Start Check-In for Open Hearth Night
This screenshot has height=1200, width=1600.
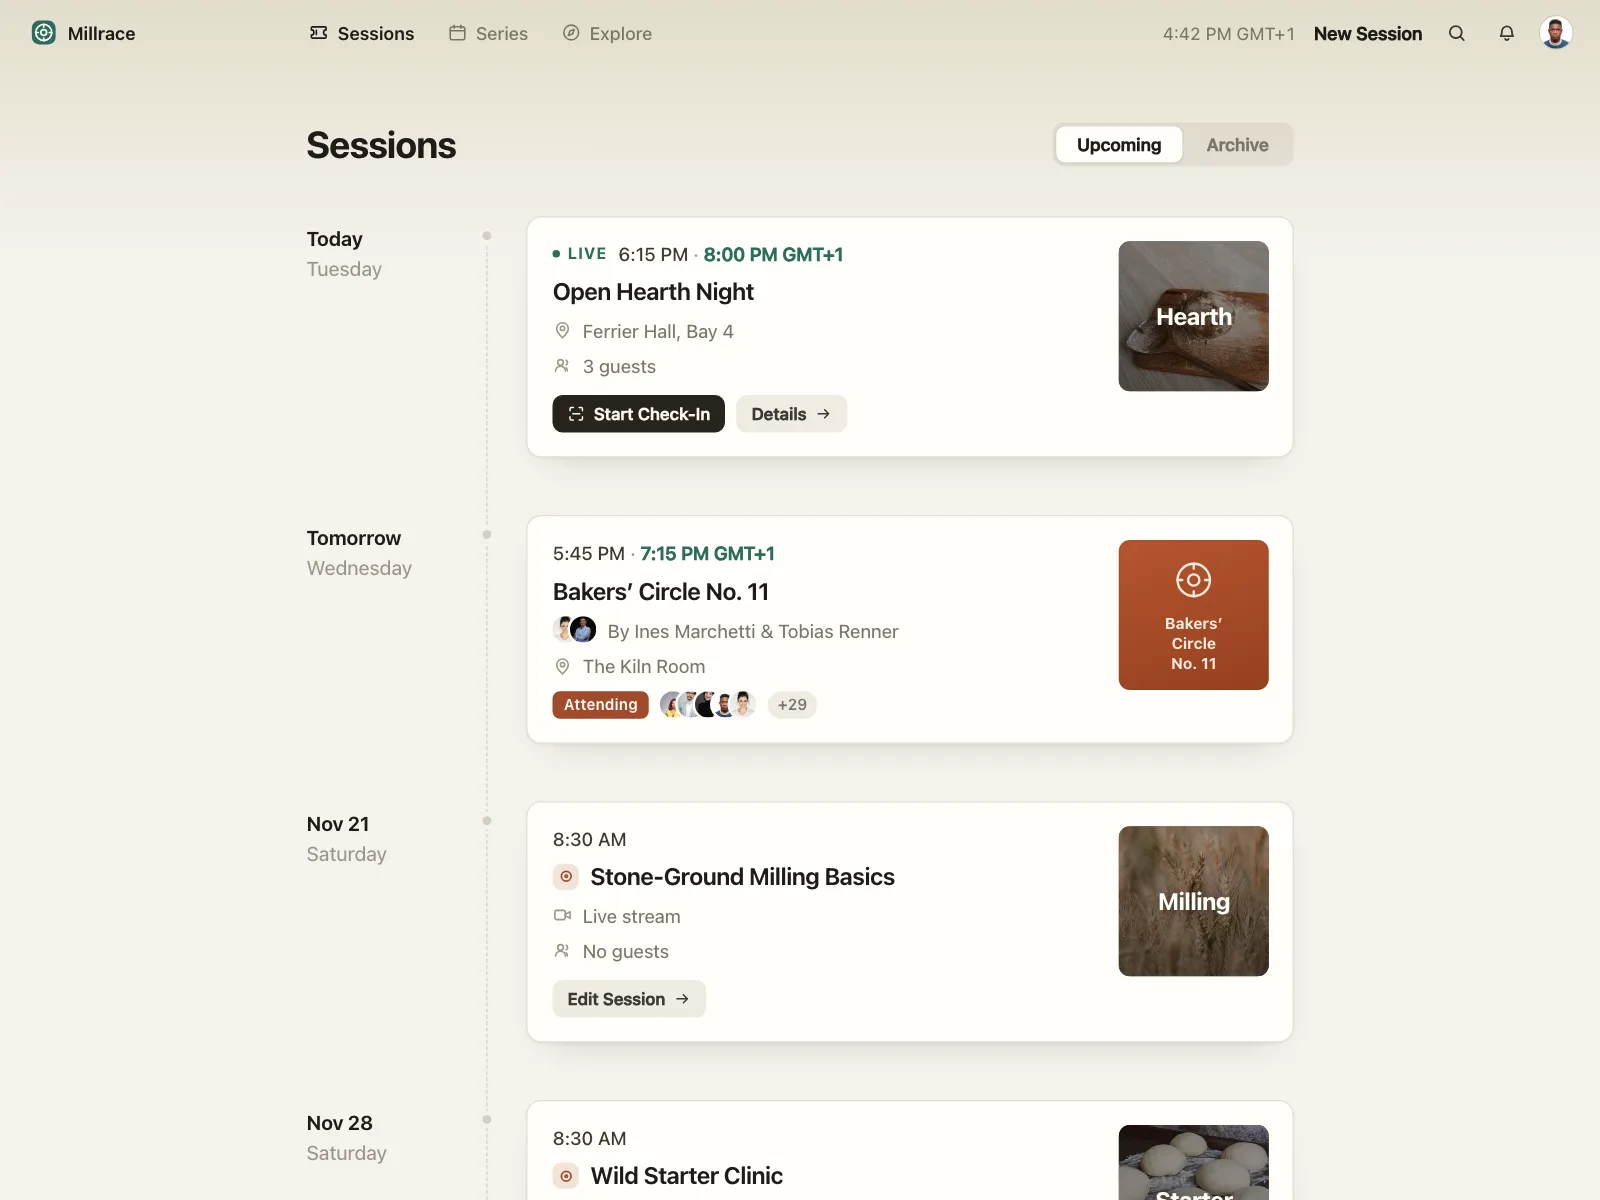pos(639,414)
